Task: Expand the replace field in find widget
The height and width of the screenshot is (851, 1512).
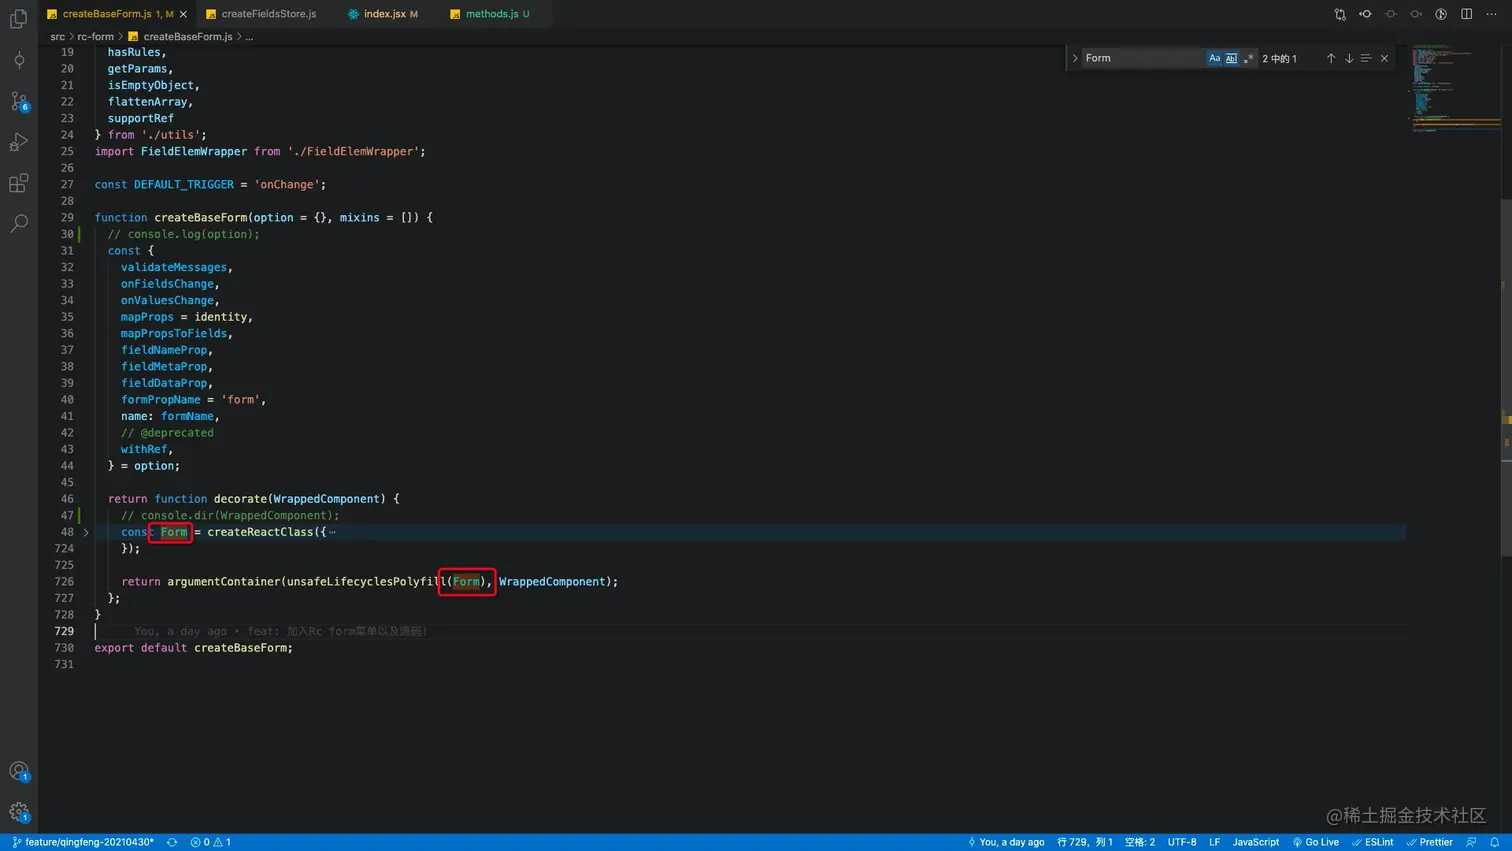Action: point(1075,58)
